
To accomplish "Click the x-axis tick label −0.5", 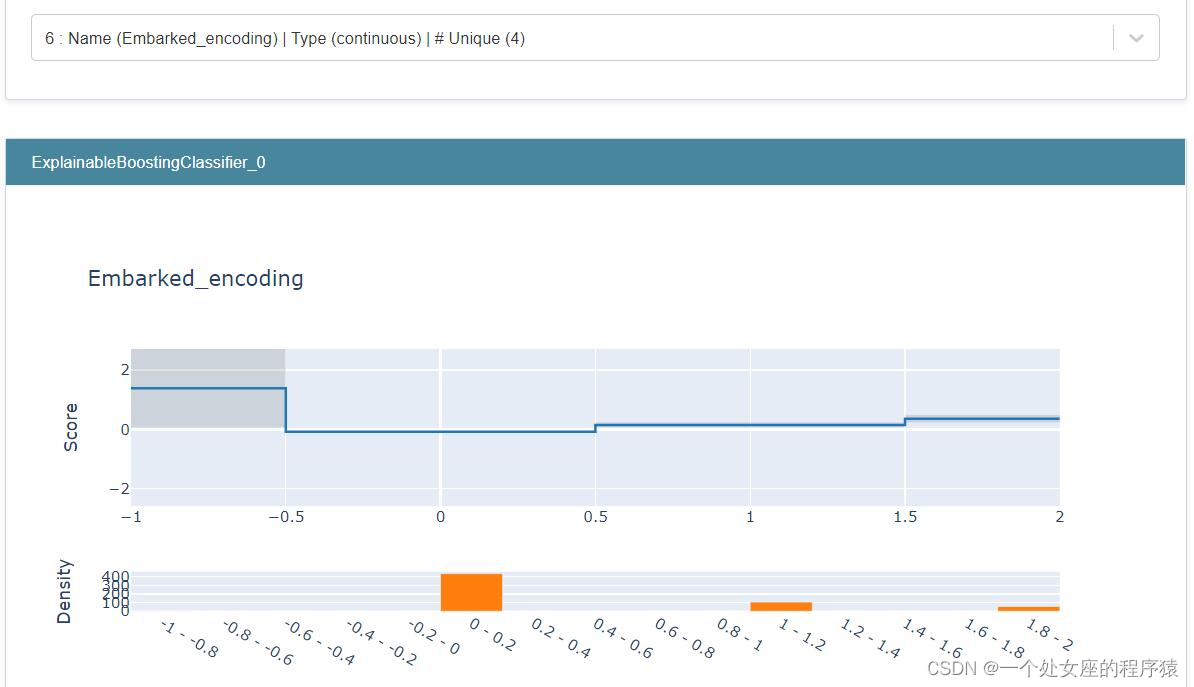I will tap(285, 517).
